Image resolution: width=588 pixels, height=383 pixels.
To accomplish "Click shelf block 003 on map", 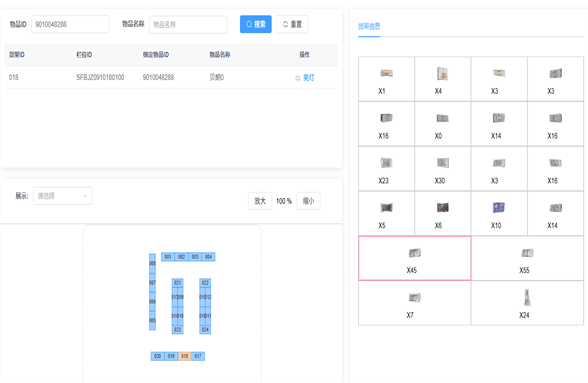I will (x=195, y=257).
